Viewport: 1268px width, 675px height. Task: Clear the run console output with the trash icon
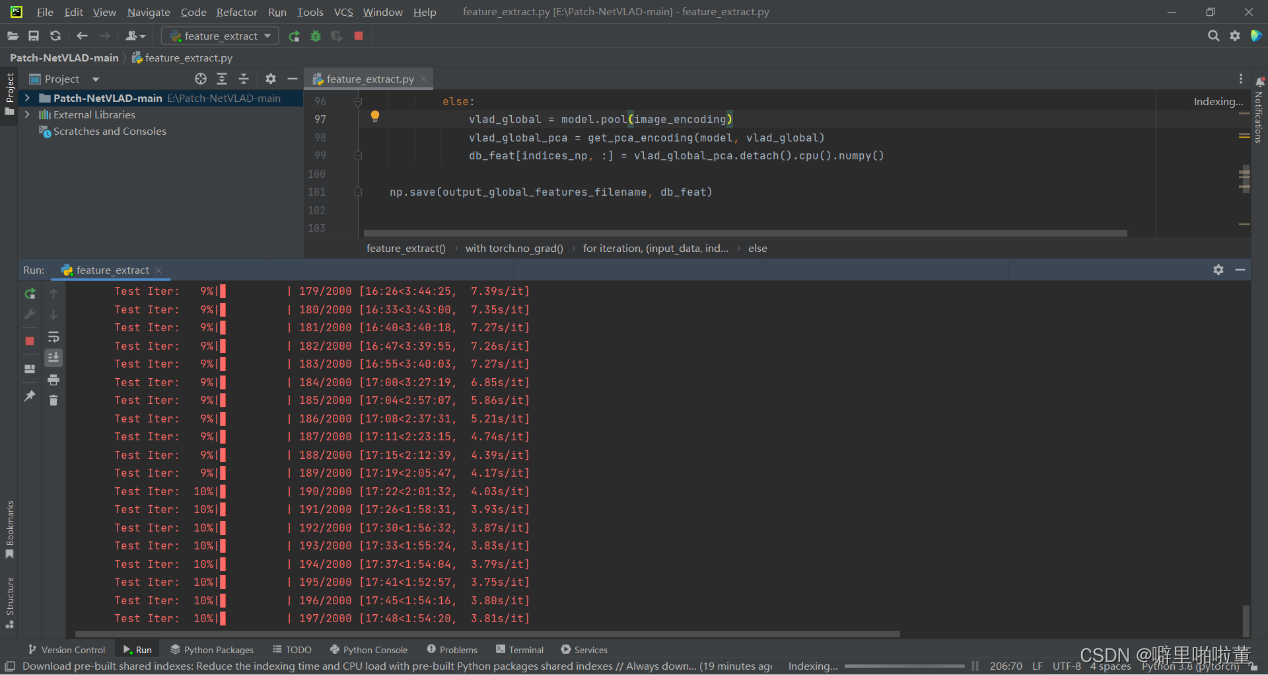point(53,401)
